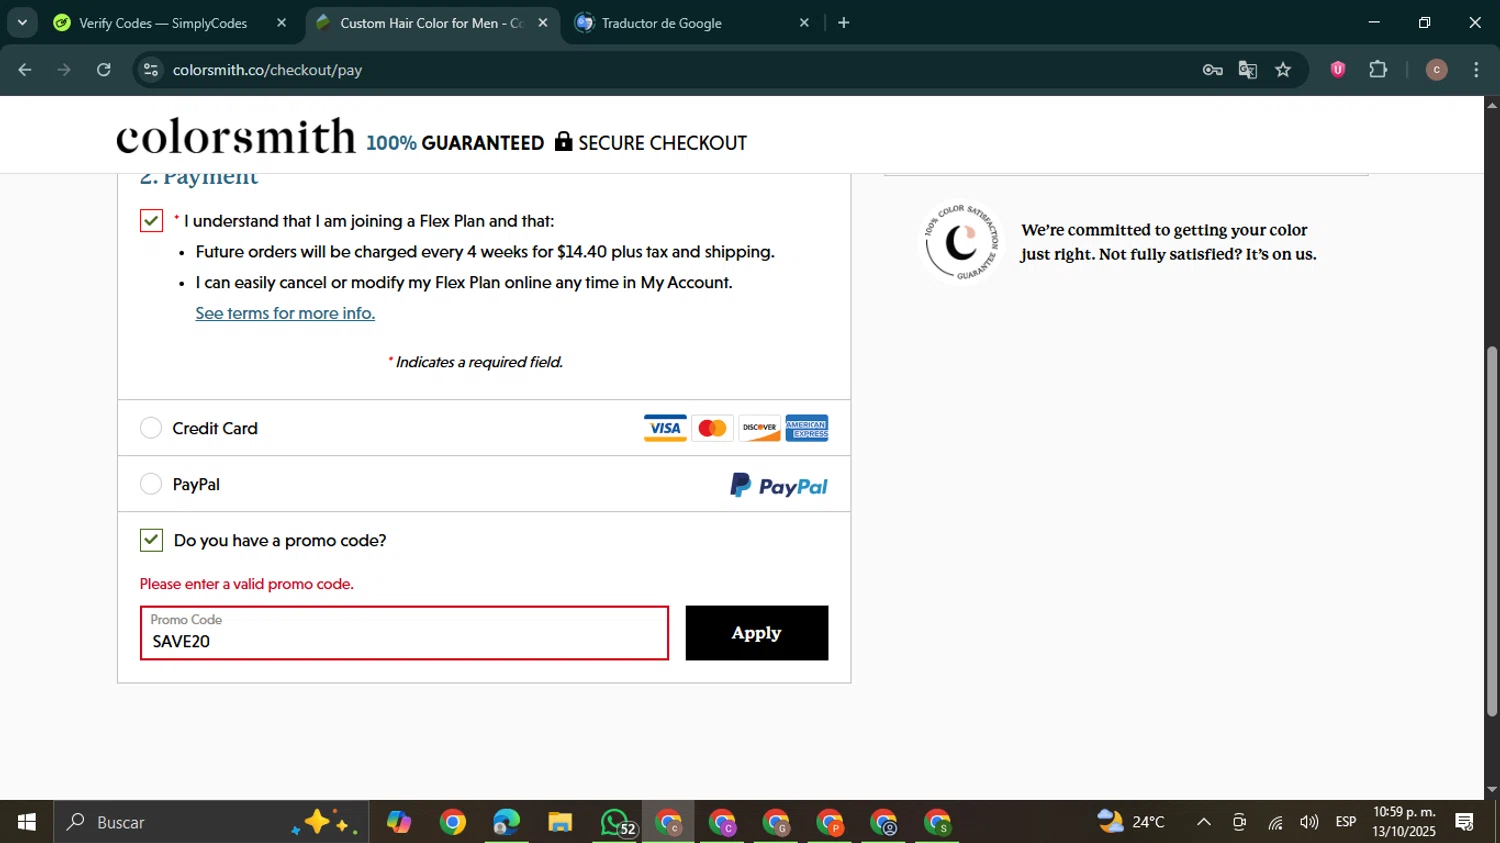1500x843 pixels.
Task: Open the Chrome profile avatar
Action: pos(1436,70)
